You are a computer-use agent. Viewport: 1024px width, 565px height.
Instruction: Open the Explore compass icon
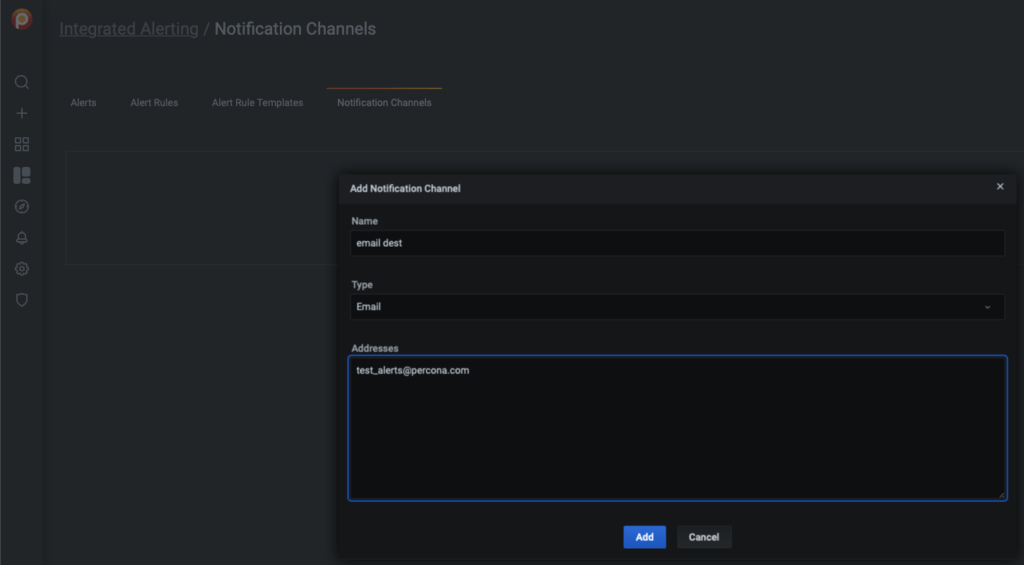pos(22,206)
